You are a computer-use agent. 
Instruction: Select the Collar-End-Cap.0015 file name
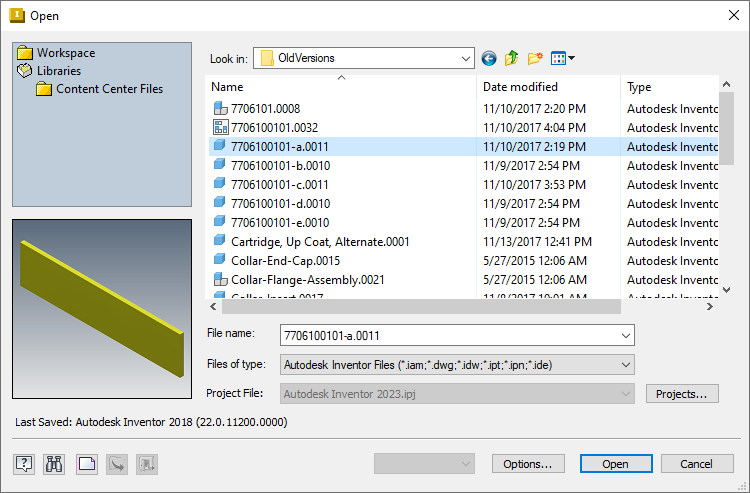(286, 261)
